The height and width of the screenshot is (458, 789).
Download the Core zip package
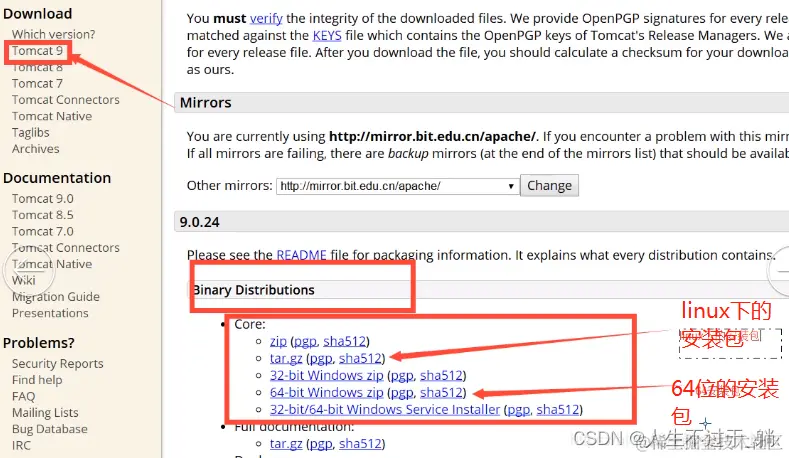coord(278,341)
